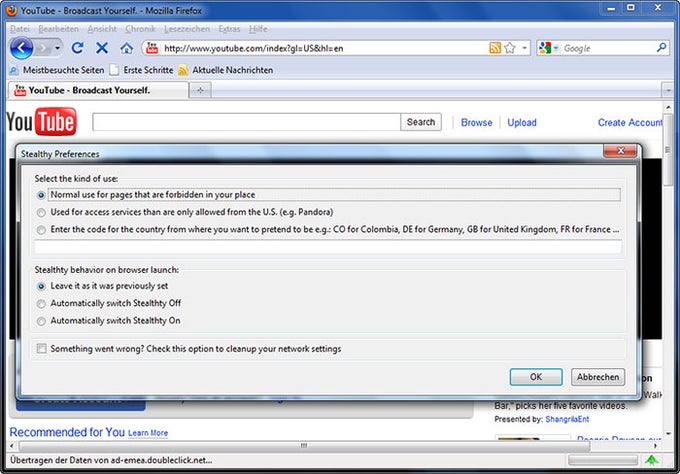
Task: Select Automatically switch Stealthty Off
Action: (41, 304)
